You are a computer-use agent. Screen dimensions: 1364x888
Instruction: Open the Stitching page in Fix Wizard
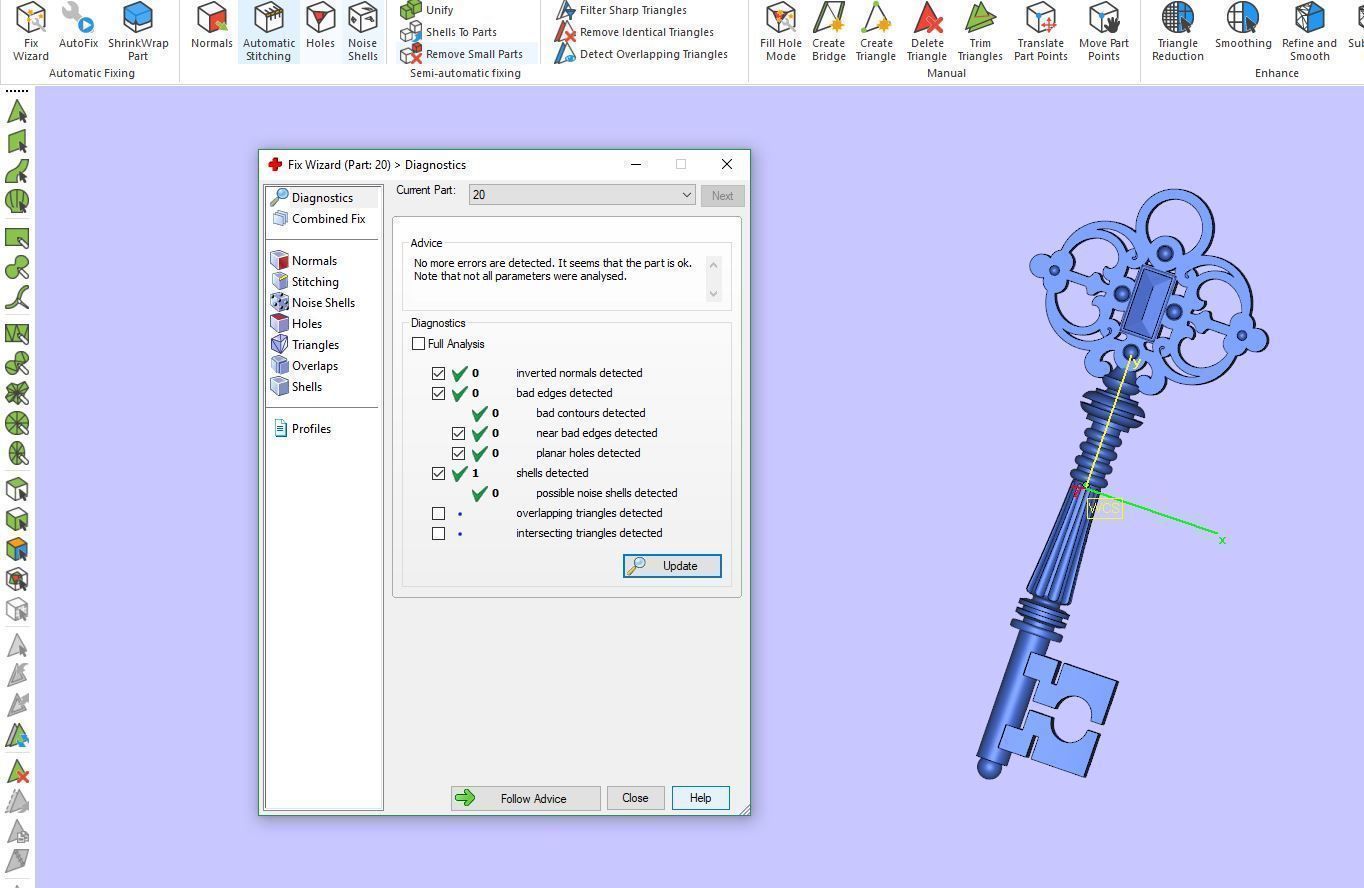(314, 282)
